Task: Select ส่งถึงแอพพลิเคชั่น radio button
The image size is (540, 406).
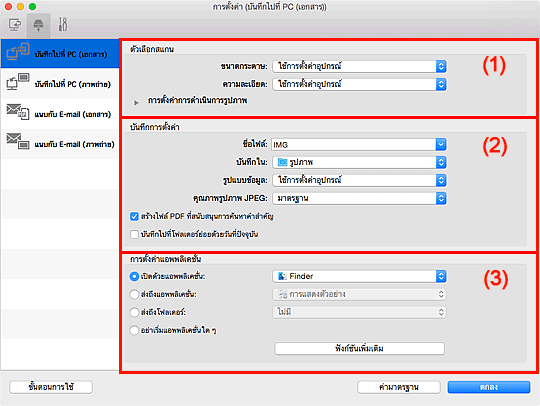Action: tap(134, 294)
